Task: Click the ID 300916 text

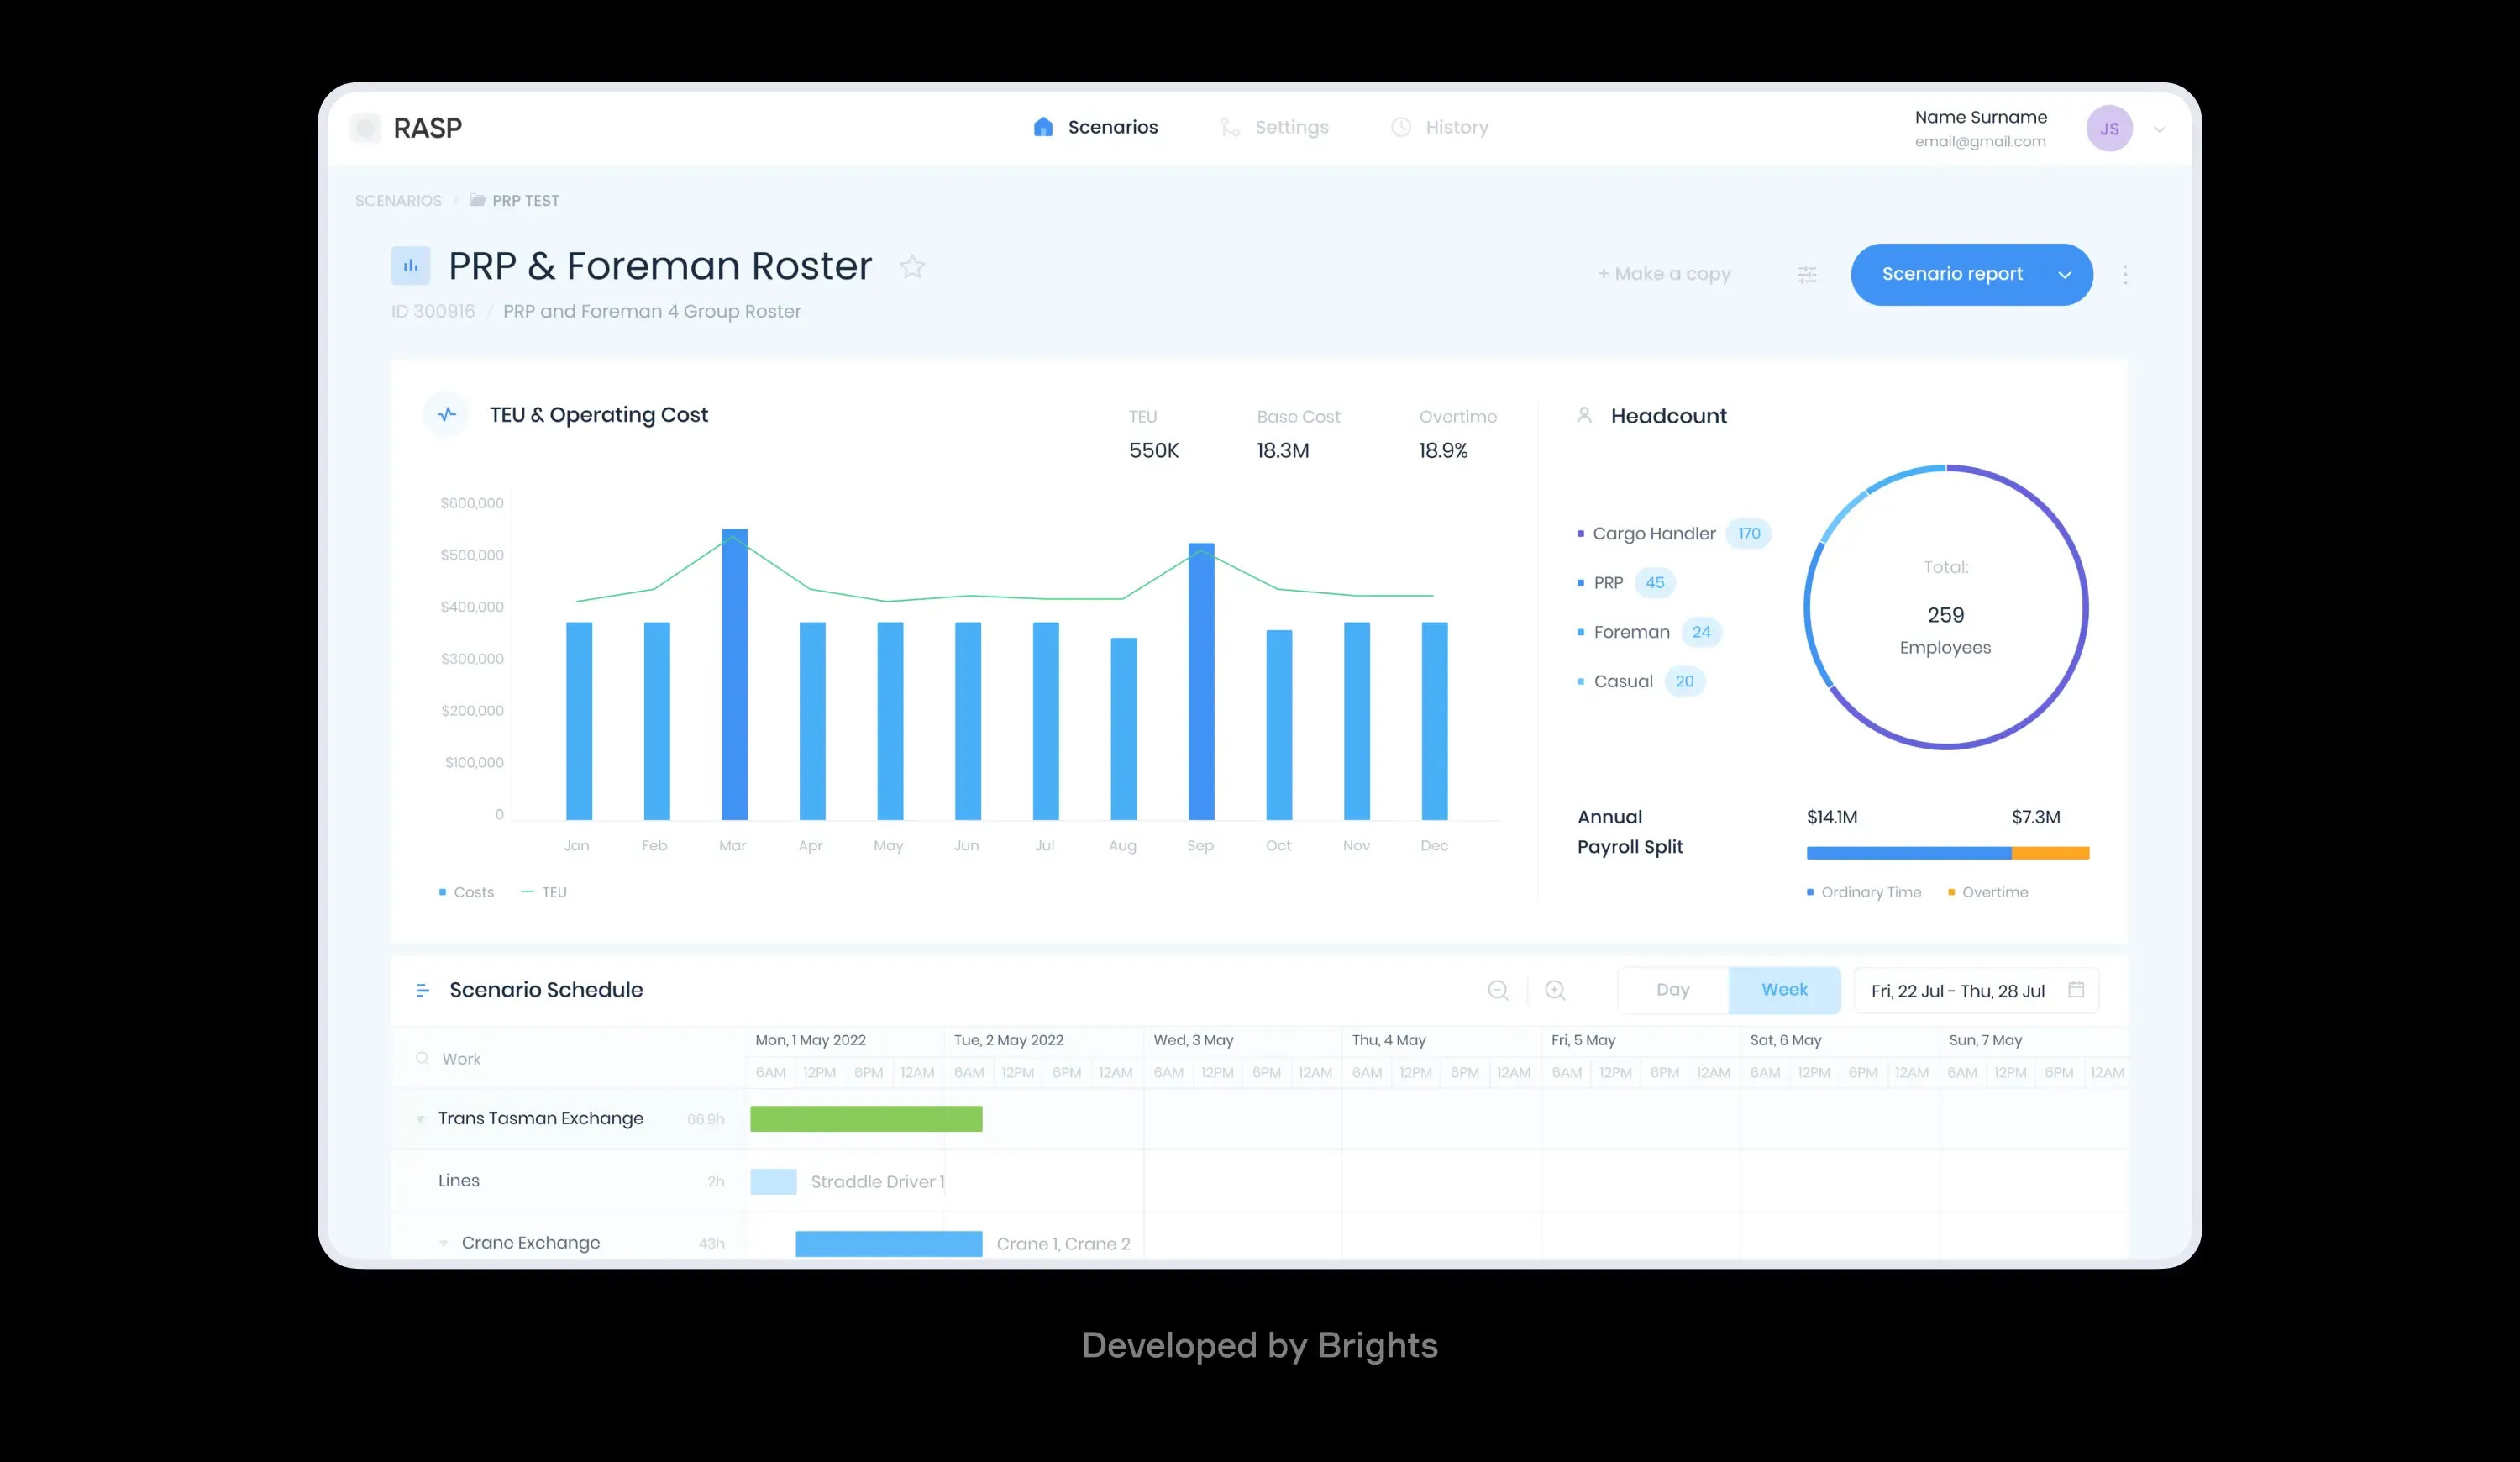Action: tap(432, 311)
